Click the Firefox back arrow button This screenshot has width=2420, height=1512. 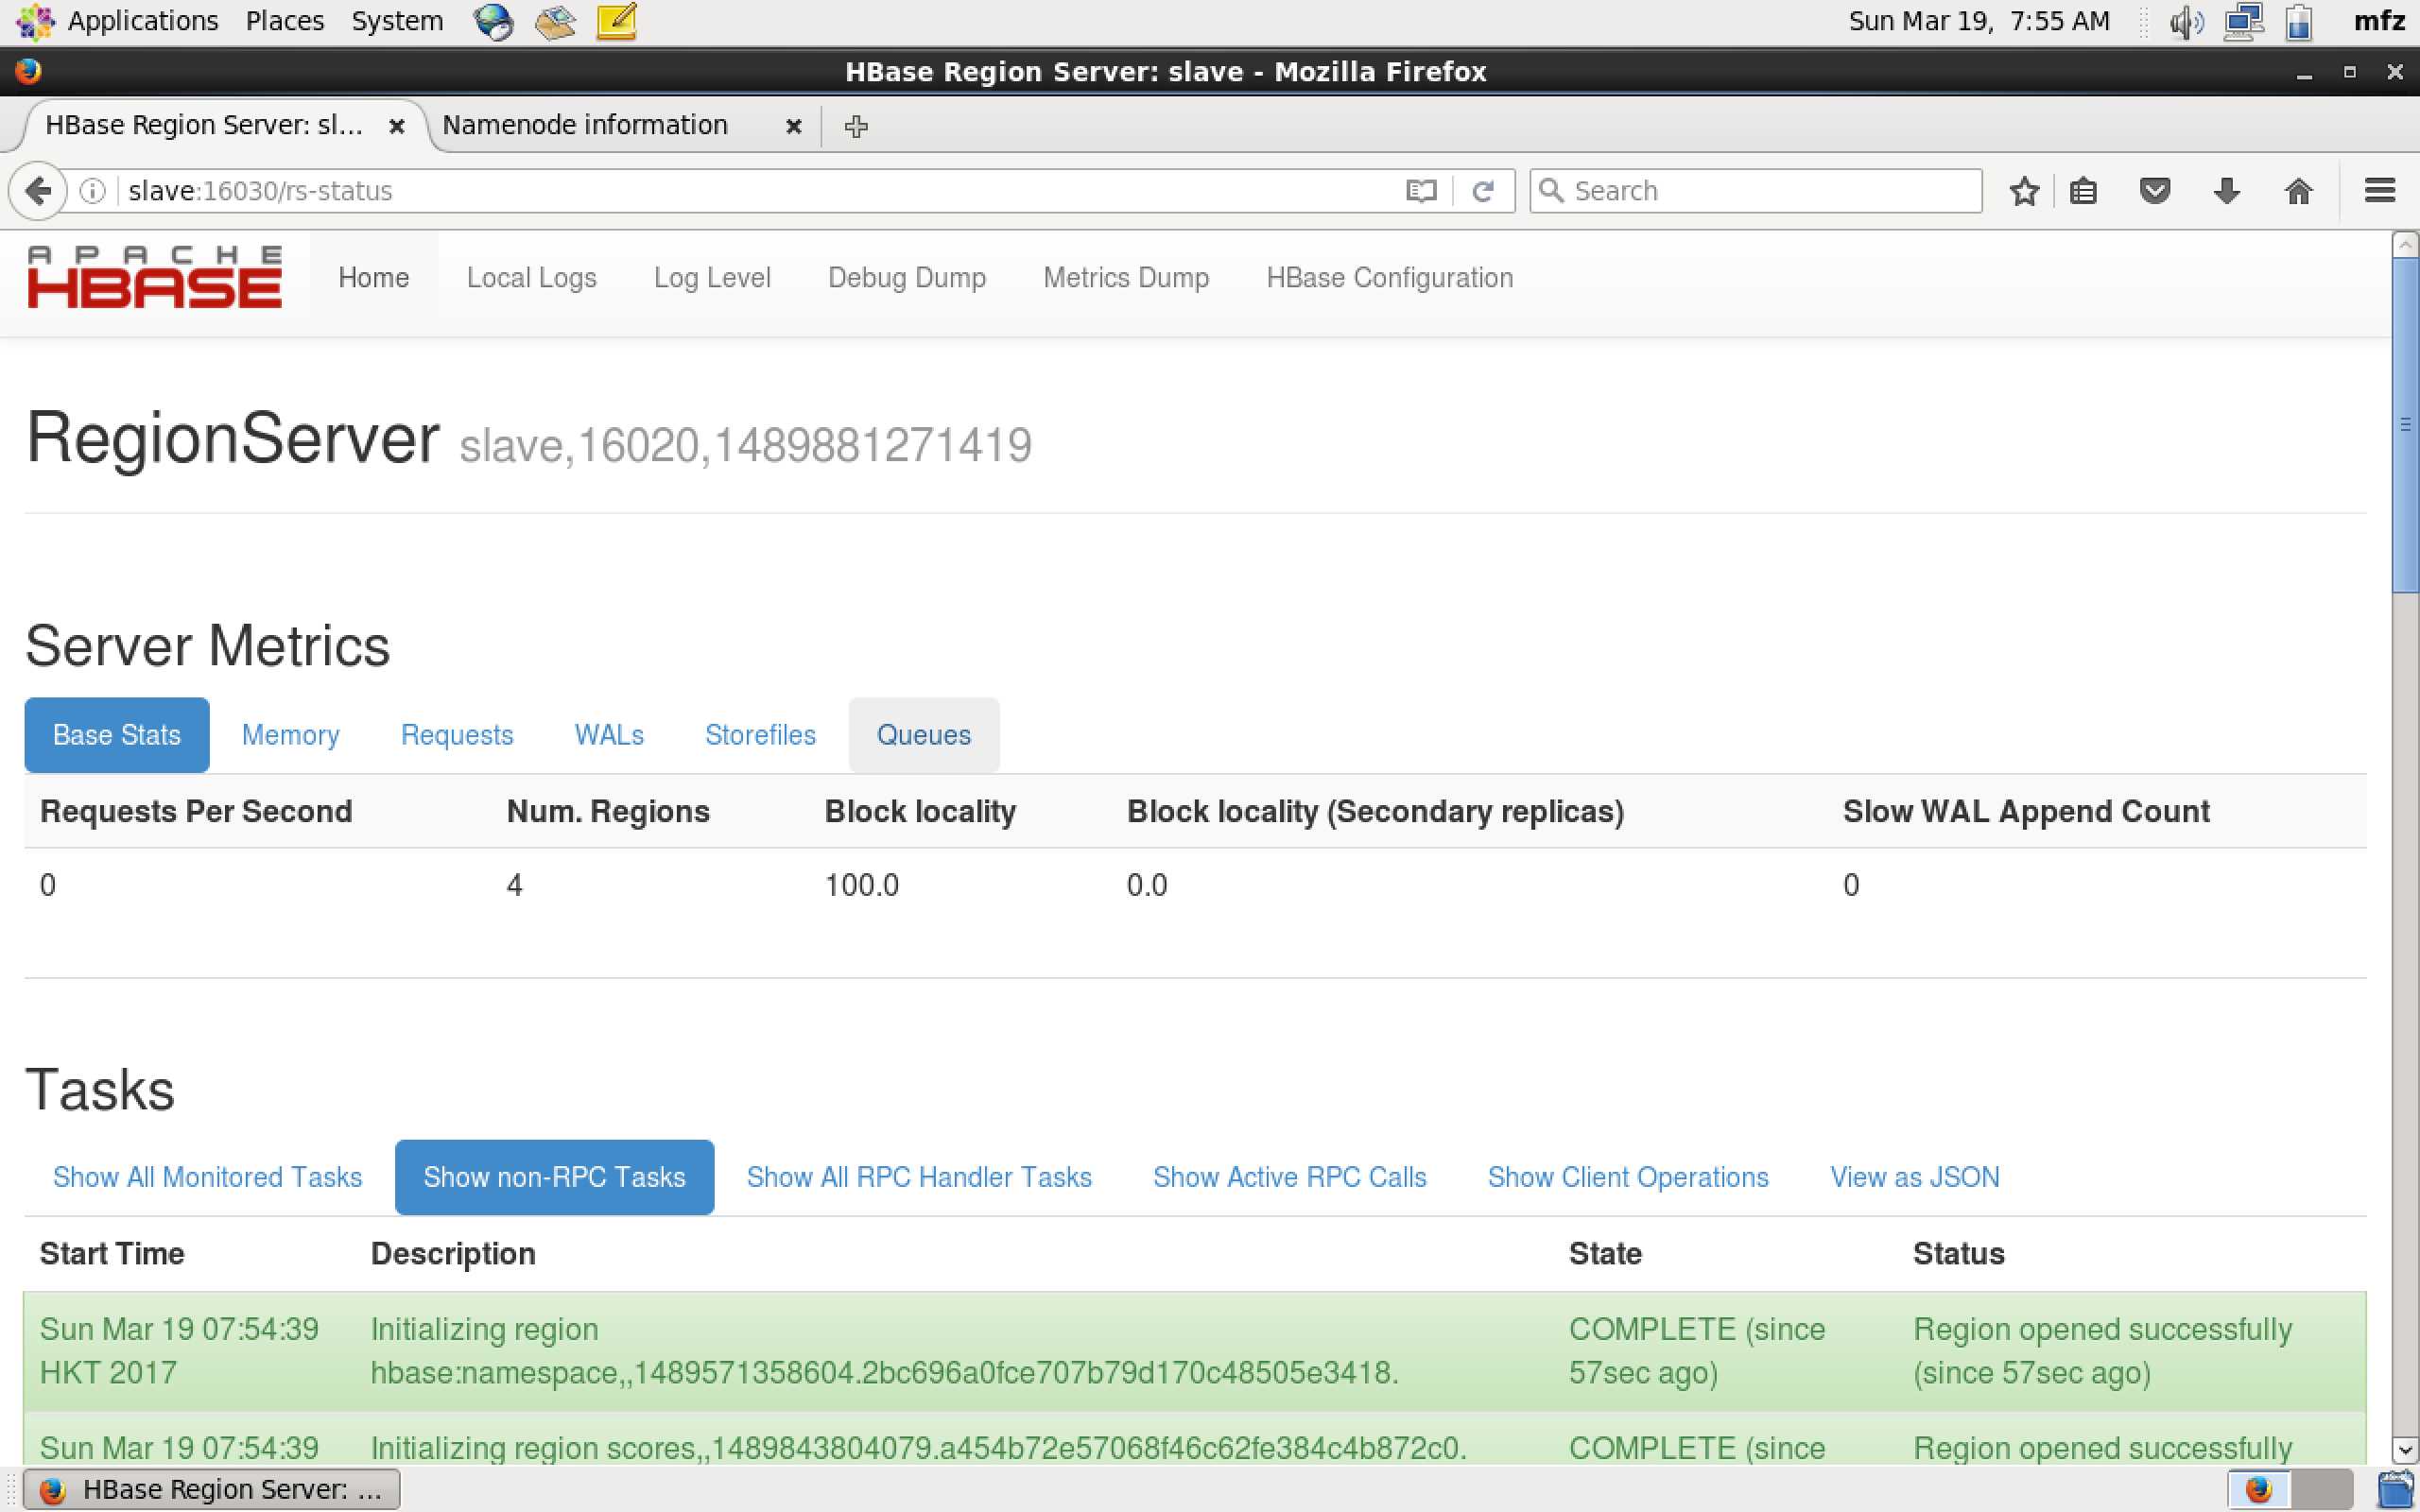[38, 190]
